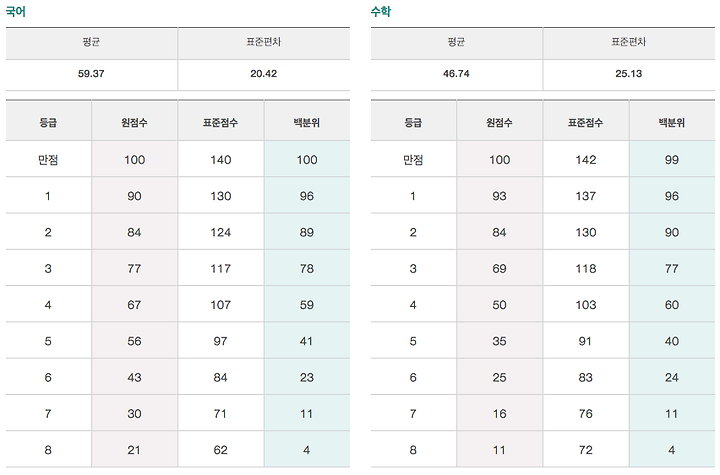
Task: Click the 표준편차 header in 국어 table
Action: click(264, 42)
